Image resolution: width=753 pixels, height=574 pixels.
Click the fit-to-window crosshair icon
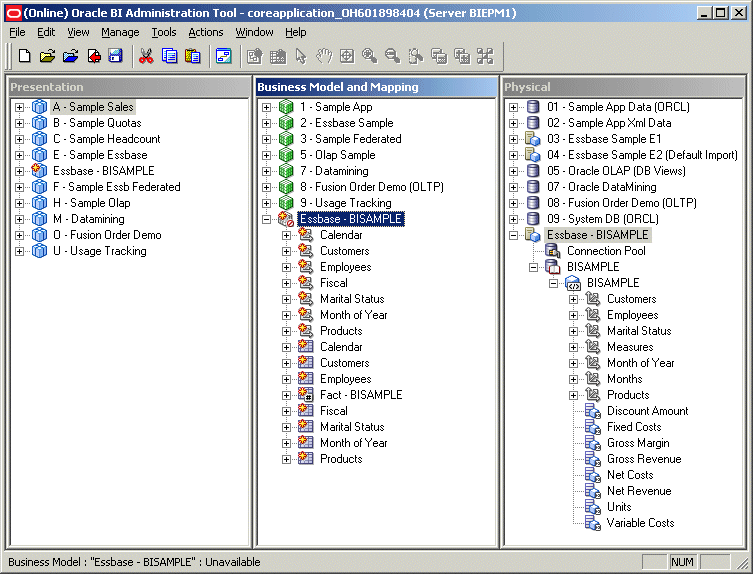pos(347,56)
